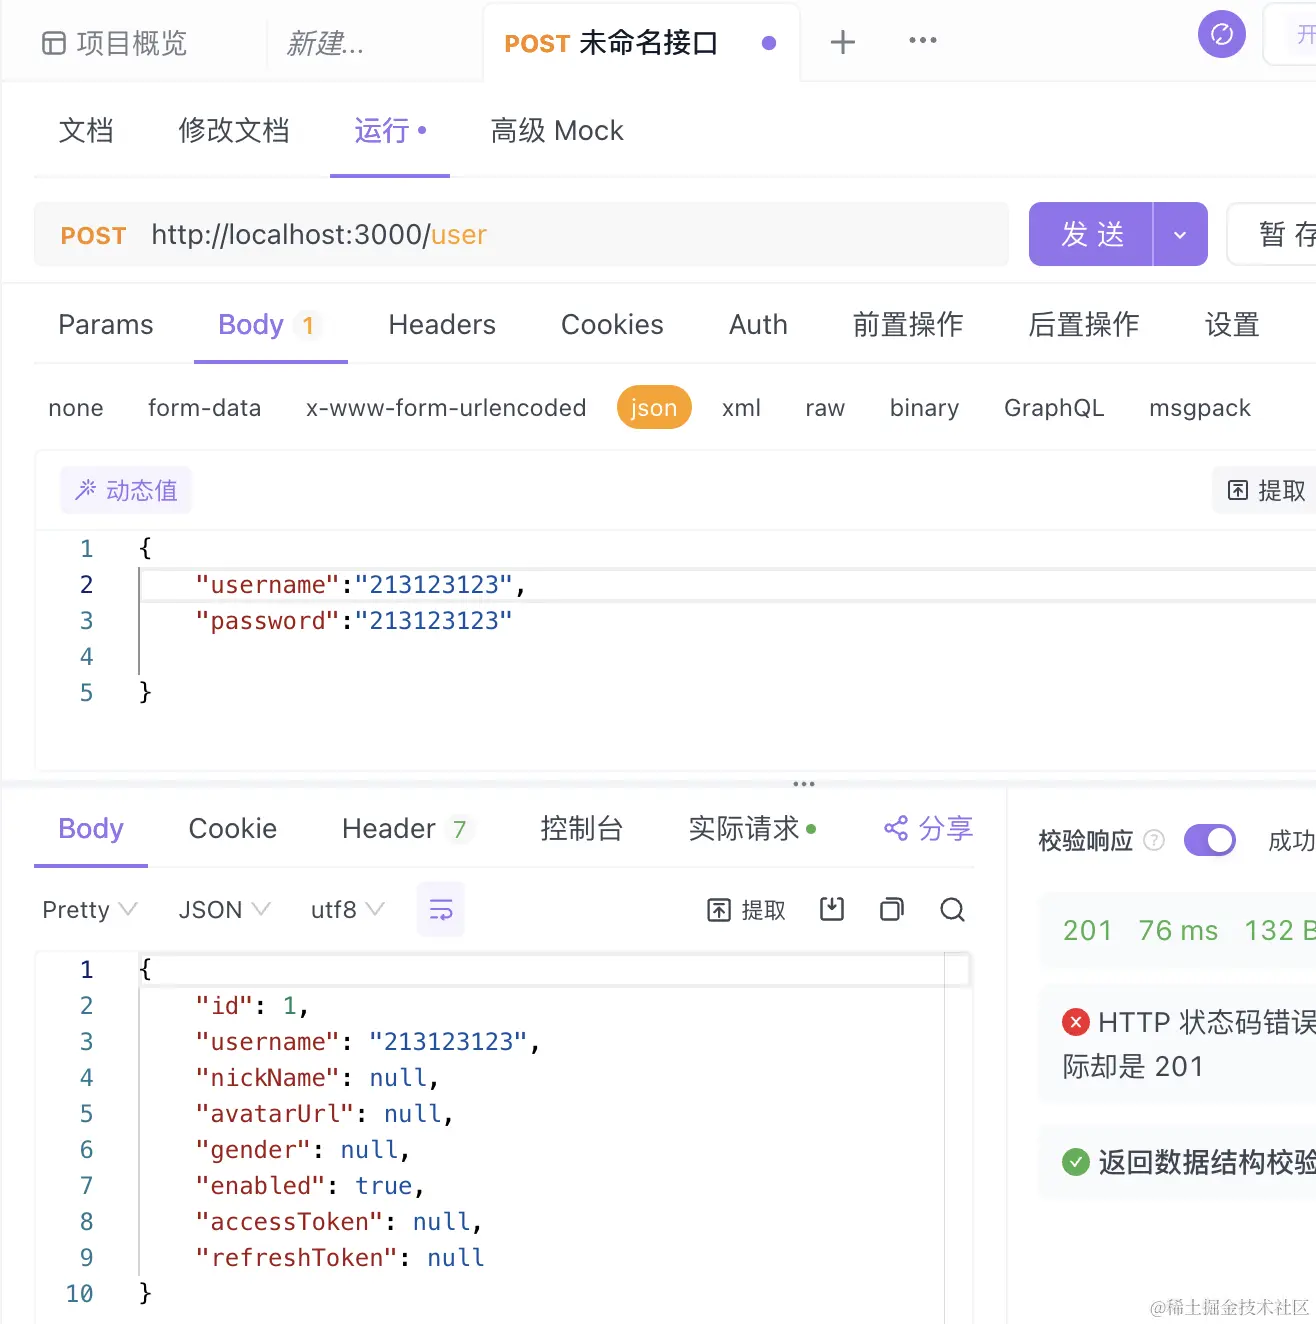Open the Cookies tab
Viewport: 1316px width, 1324px height.
[x=612, y=325]
